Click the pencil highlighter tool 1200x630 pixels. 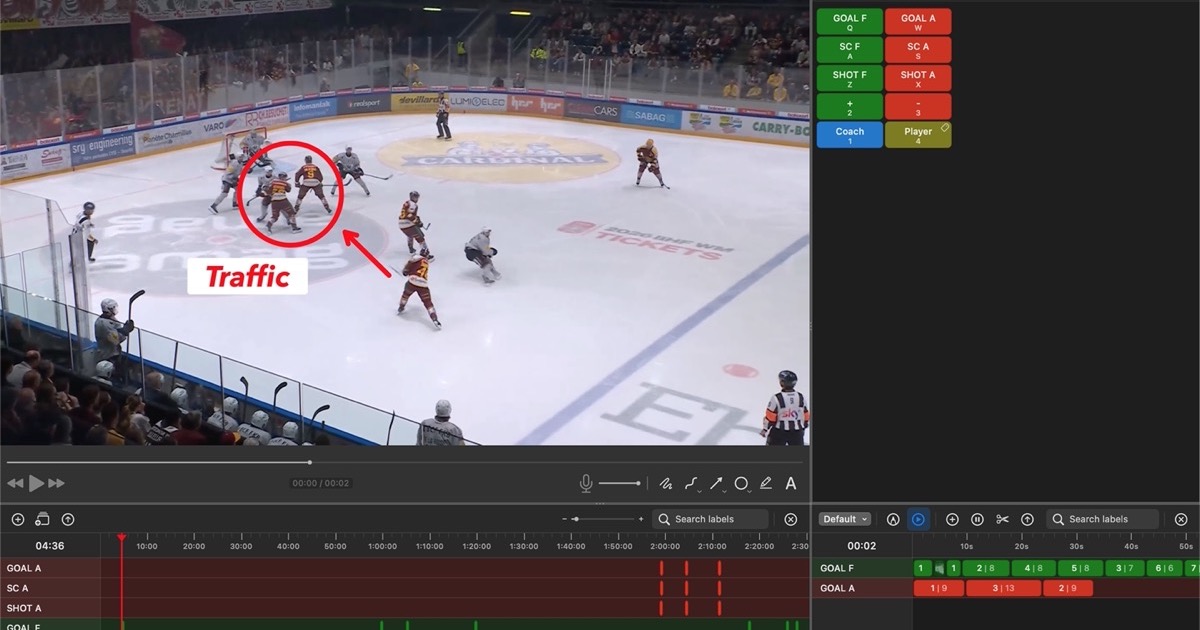point(766,483)
